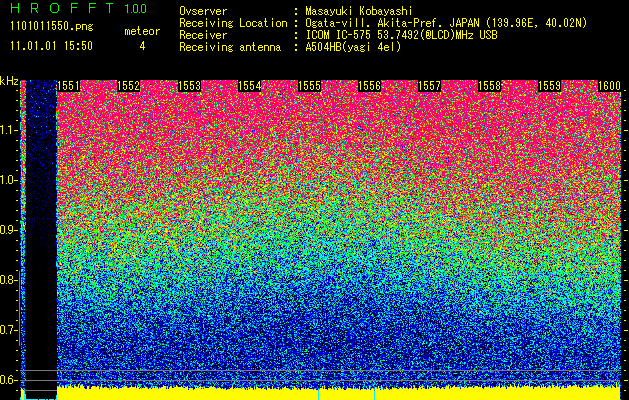Screen dimensions: 629x400
Task: Click the 1552 time marker
Action: point(128,86)
